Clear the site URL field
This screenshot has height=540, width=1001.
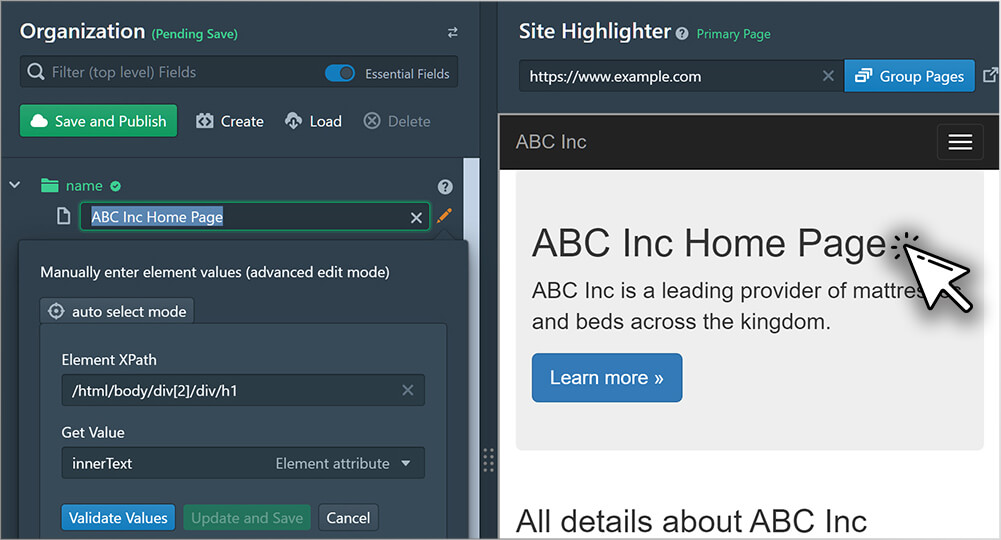click(828, 76)
